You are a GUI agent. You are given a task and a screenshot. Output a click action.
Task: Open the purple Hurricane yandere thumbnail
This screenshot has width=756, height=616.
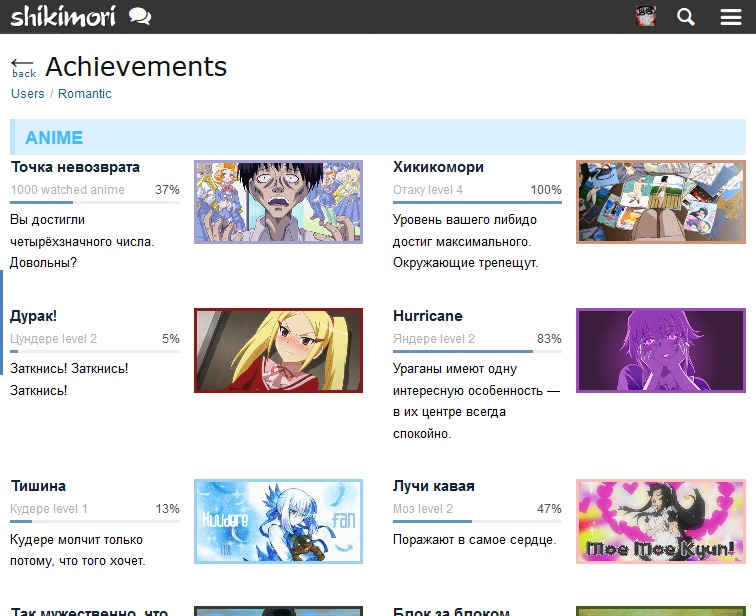coord(661,350)
